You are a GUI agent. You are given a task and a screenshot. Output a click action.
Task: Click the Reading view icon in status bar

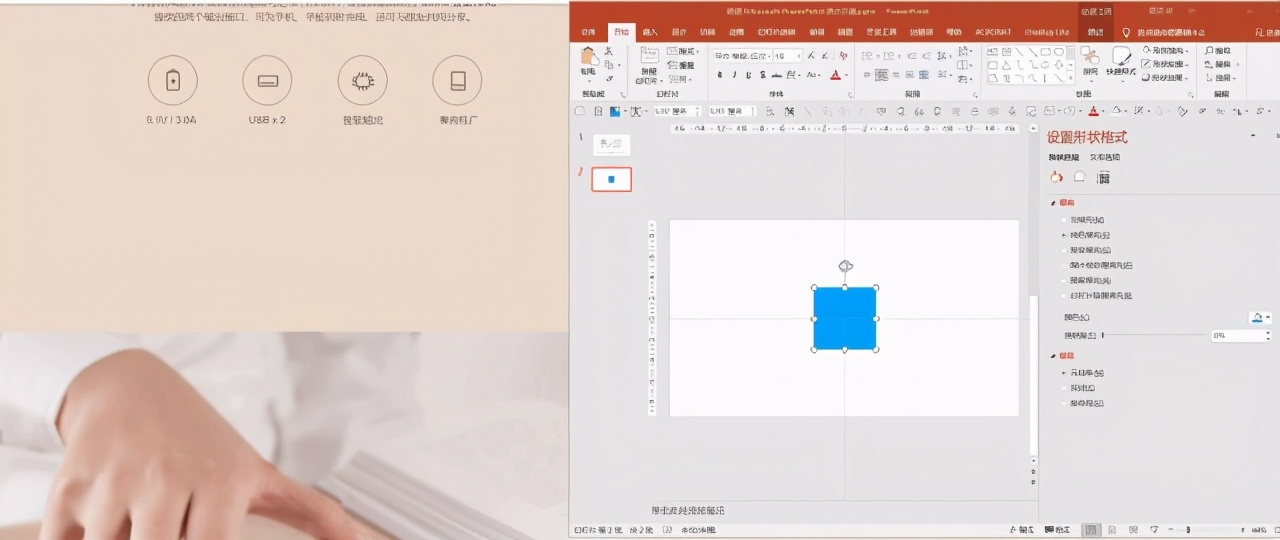click(1133, 529)
